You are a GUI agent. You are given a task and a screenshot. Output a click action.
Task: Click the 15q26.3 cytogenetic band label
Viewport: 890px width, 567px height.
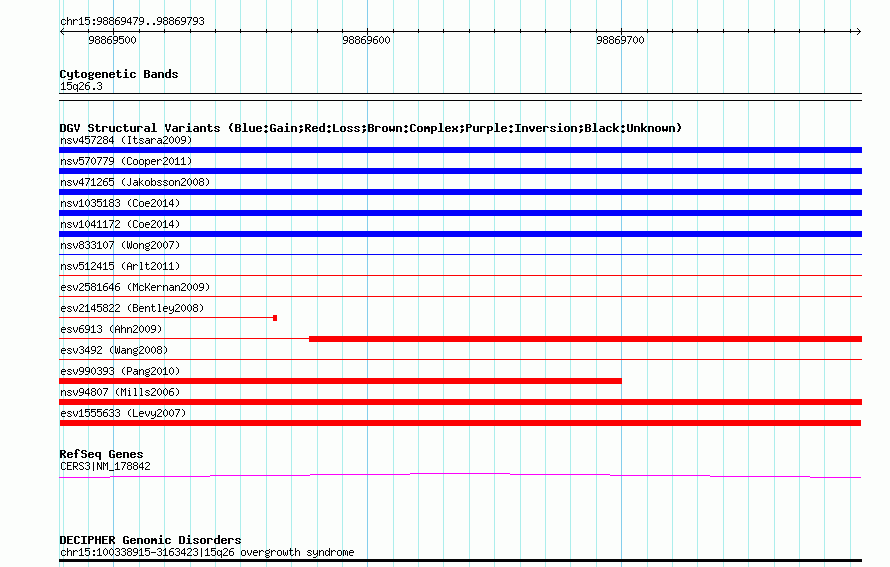pos(81,86)
